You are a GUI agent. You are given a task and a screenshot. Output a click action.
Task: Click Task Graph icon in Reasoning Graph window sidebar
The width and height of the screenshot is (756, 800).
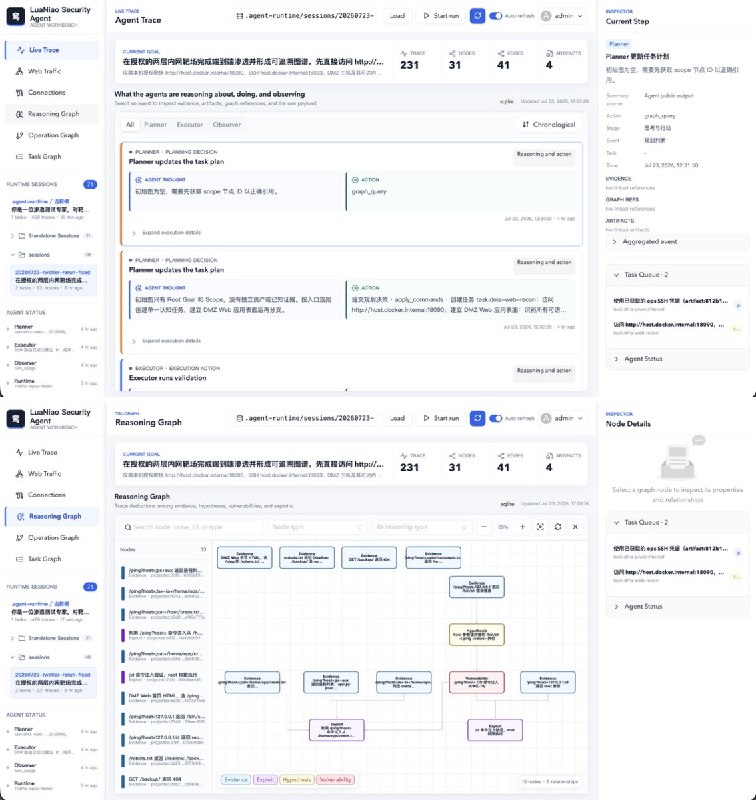click(x=19, y=559)
